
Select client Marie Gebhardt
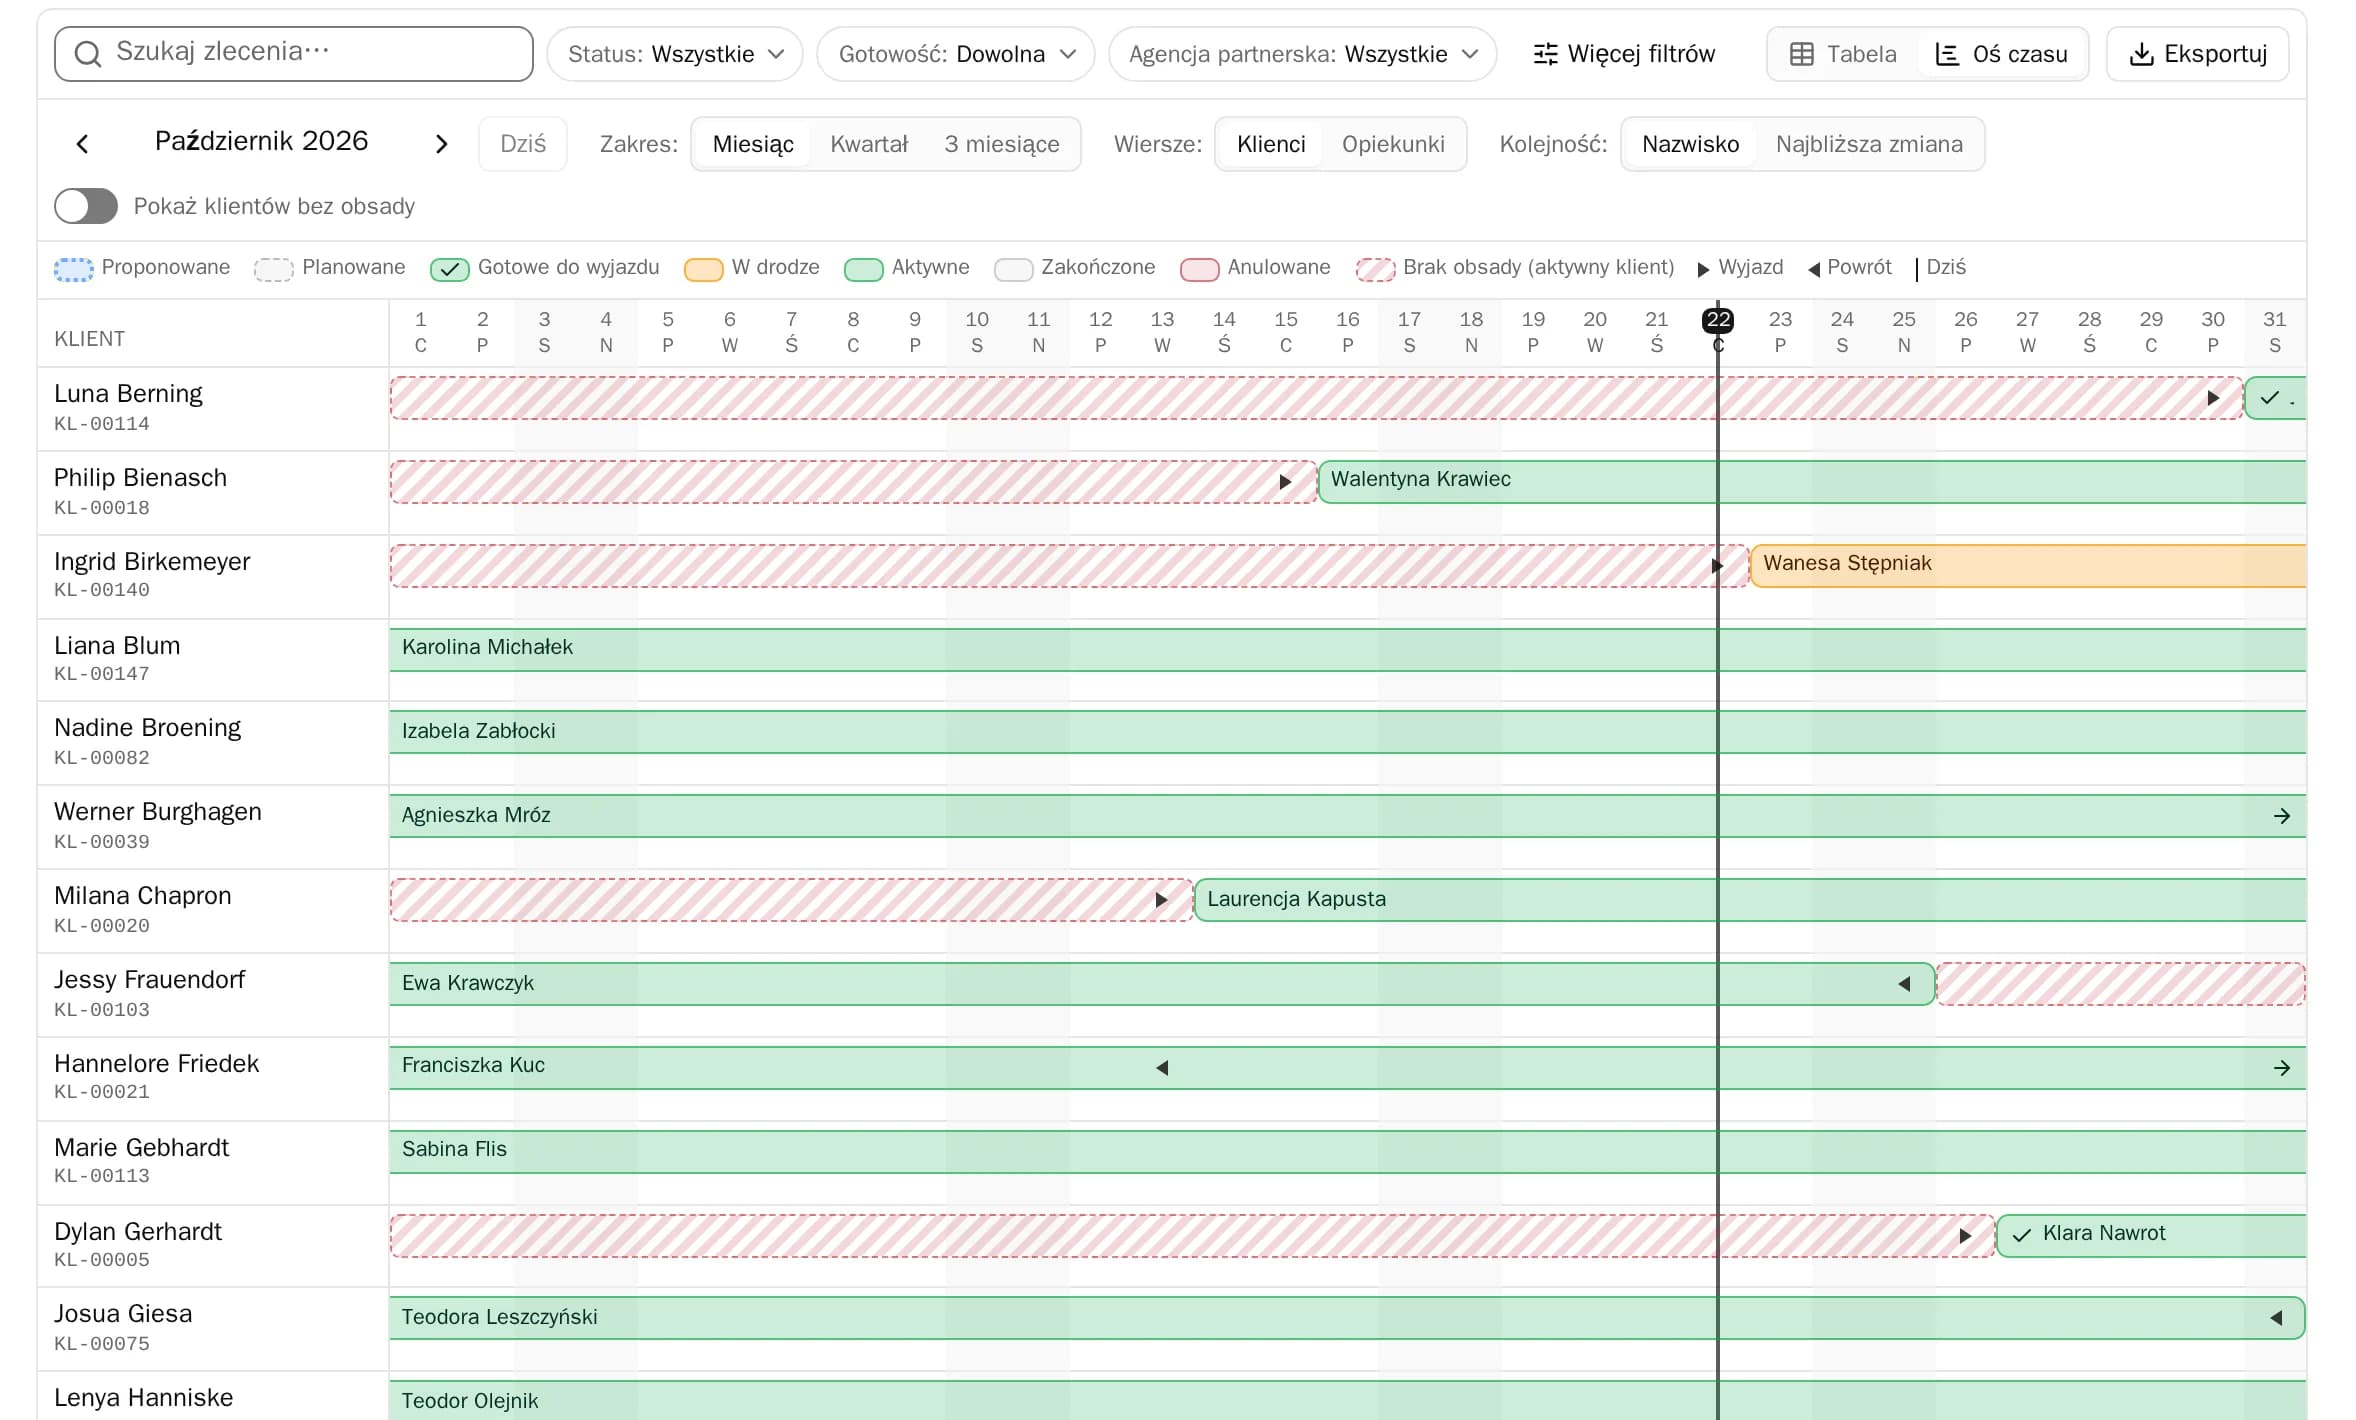[x=141, y=1148]
